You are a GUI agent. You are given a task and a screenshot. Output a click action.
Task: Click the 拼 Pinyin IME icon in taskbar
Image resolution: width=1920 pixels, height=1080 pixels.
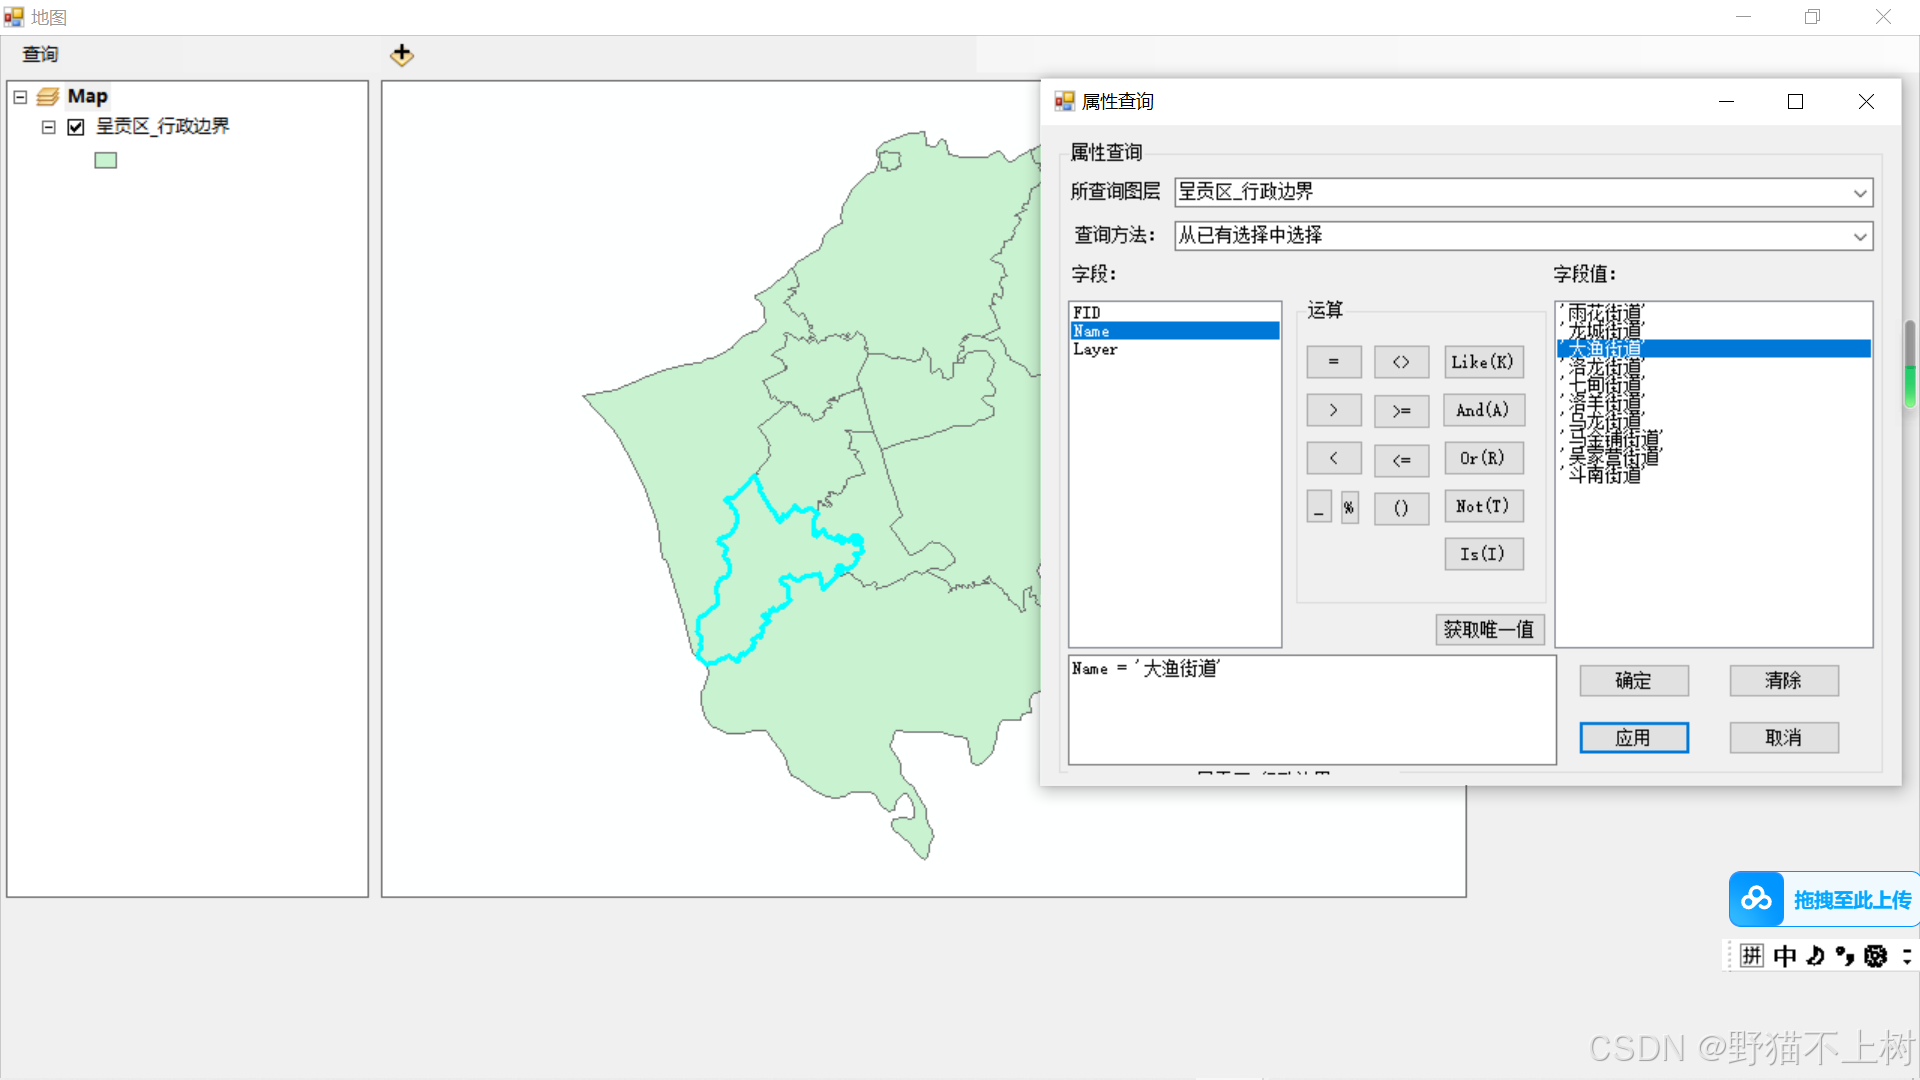point(1750,956)
